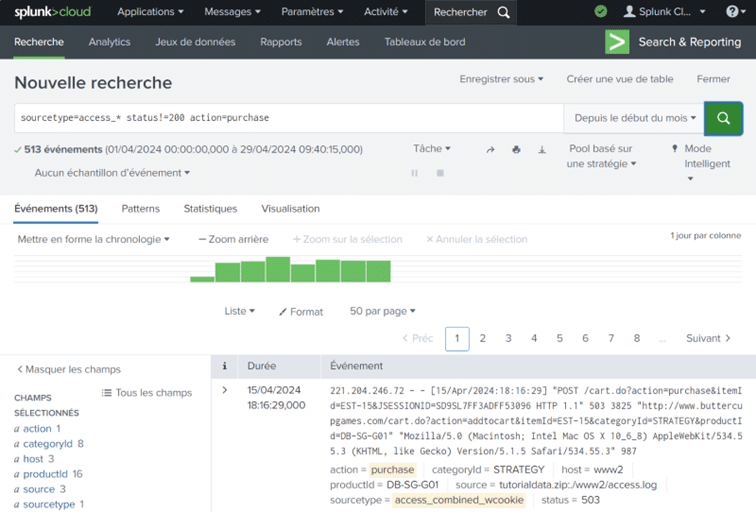This screenshot has width=756, height=512.
Task: Open the Alertes tab
Action: tap(343, 42)
